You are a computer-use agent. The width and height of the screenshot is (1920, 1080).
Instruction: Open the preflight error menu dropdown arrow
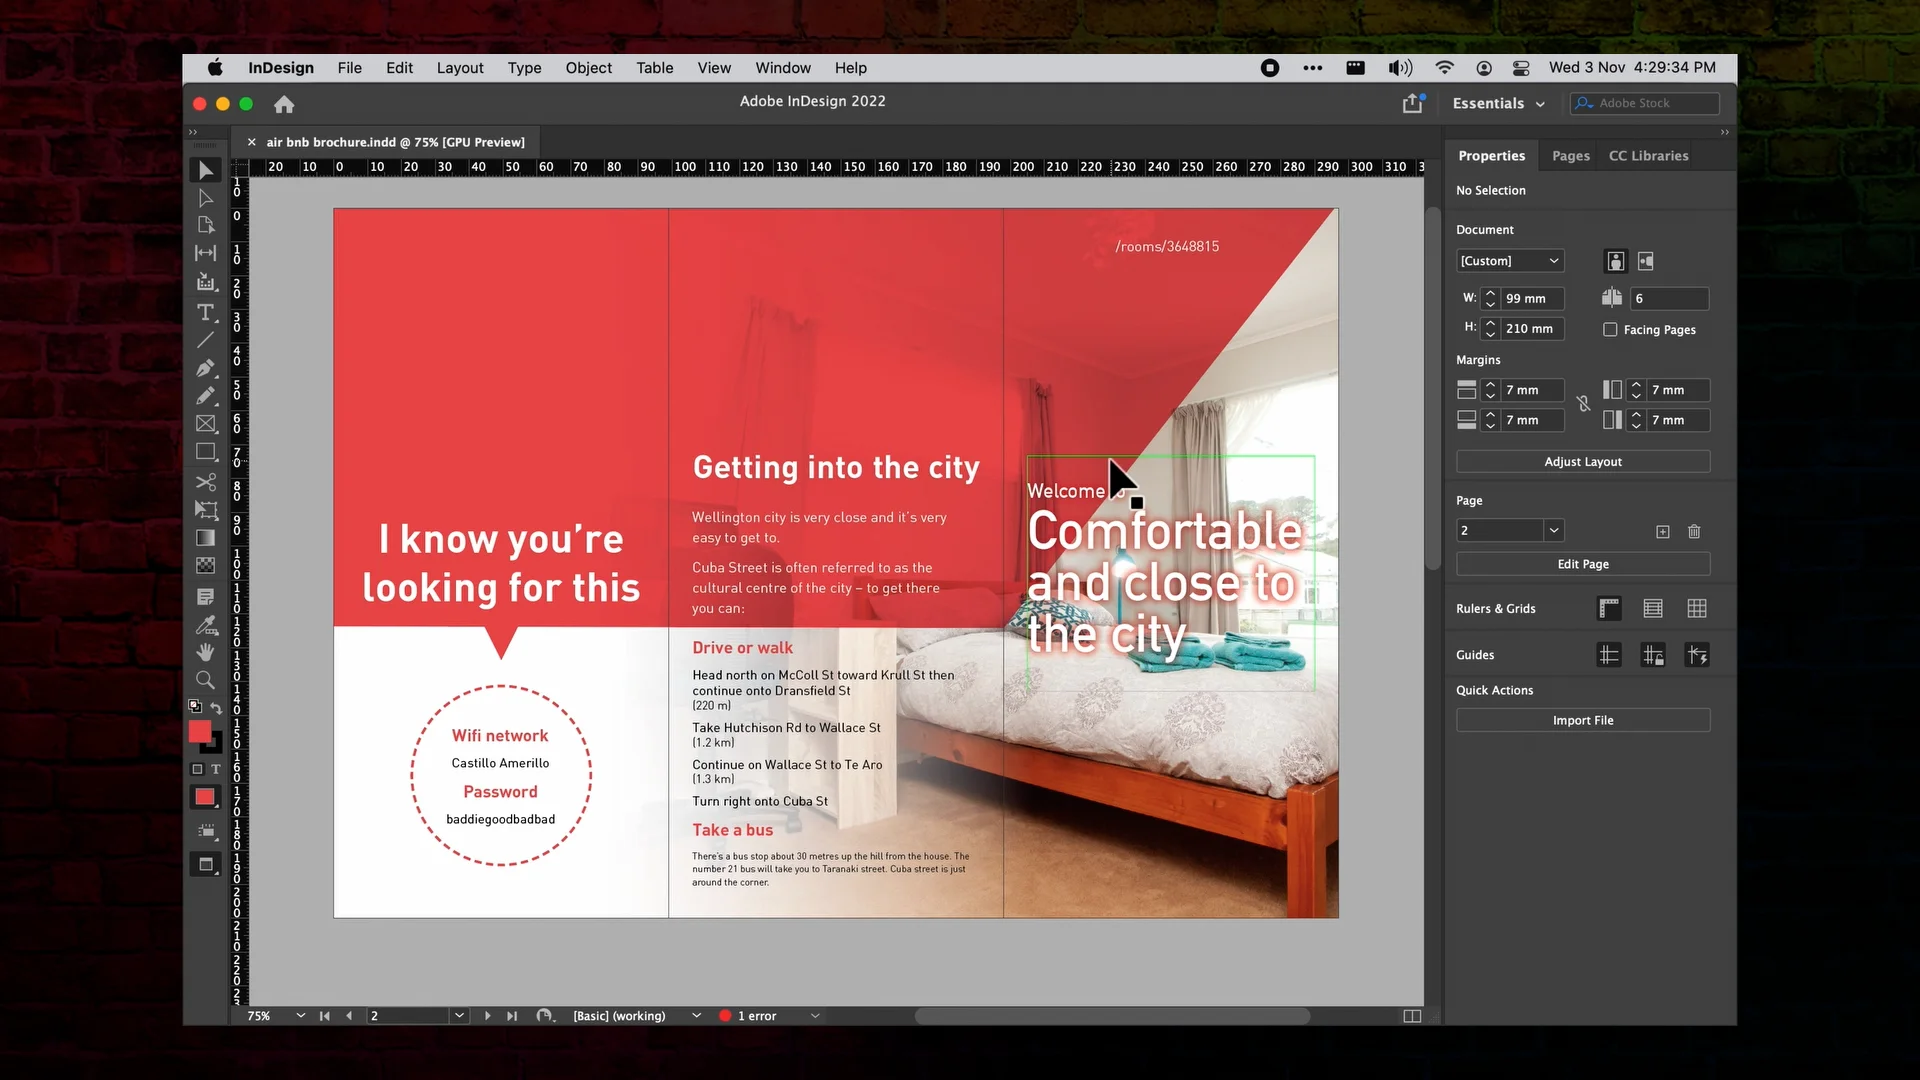815,1016
